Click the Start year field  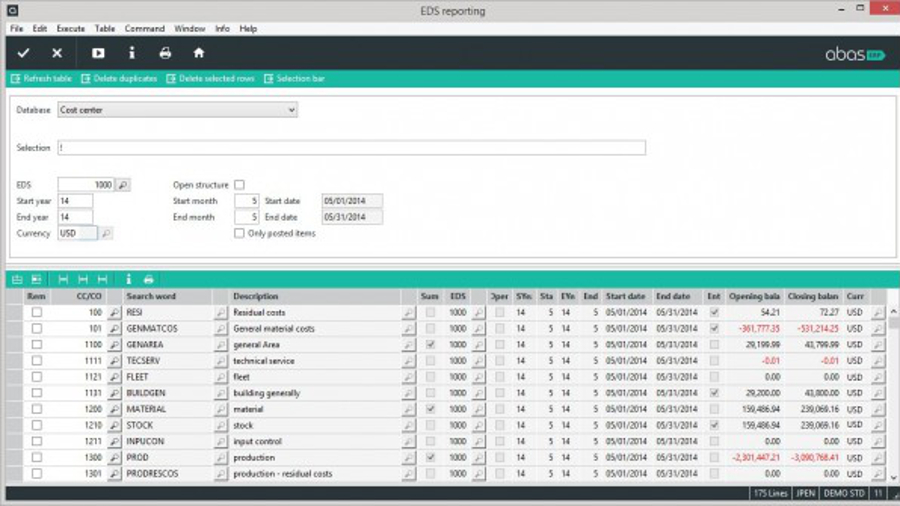[x=75, y=201]
